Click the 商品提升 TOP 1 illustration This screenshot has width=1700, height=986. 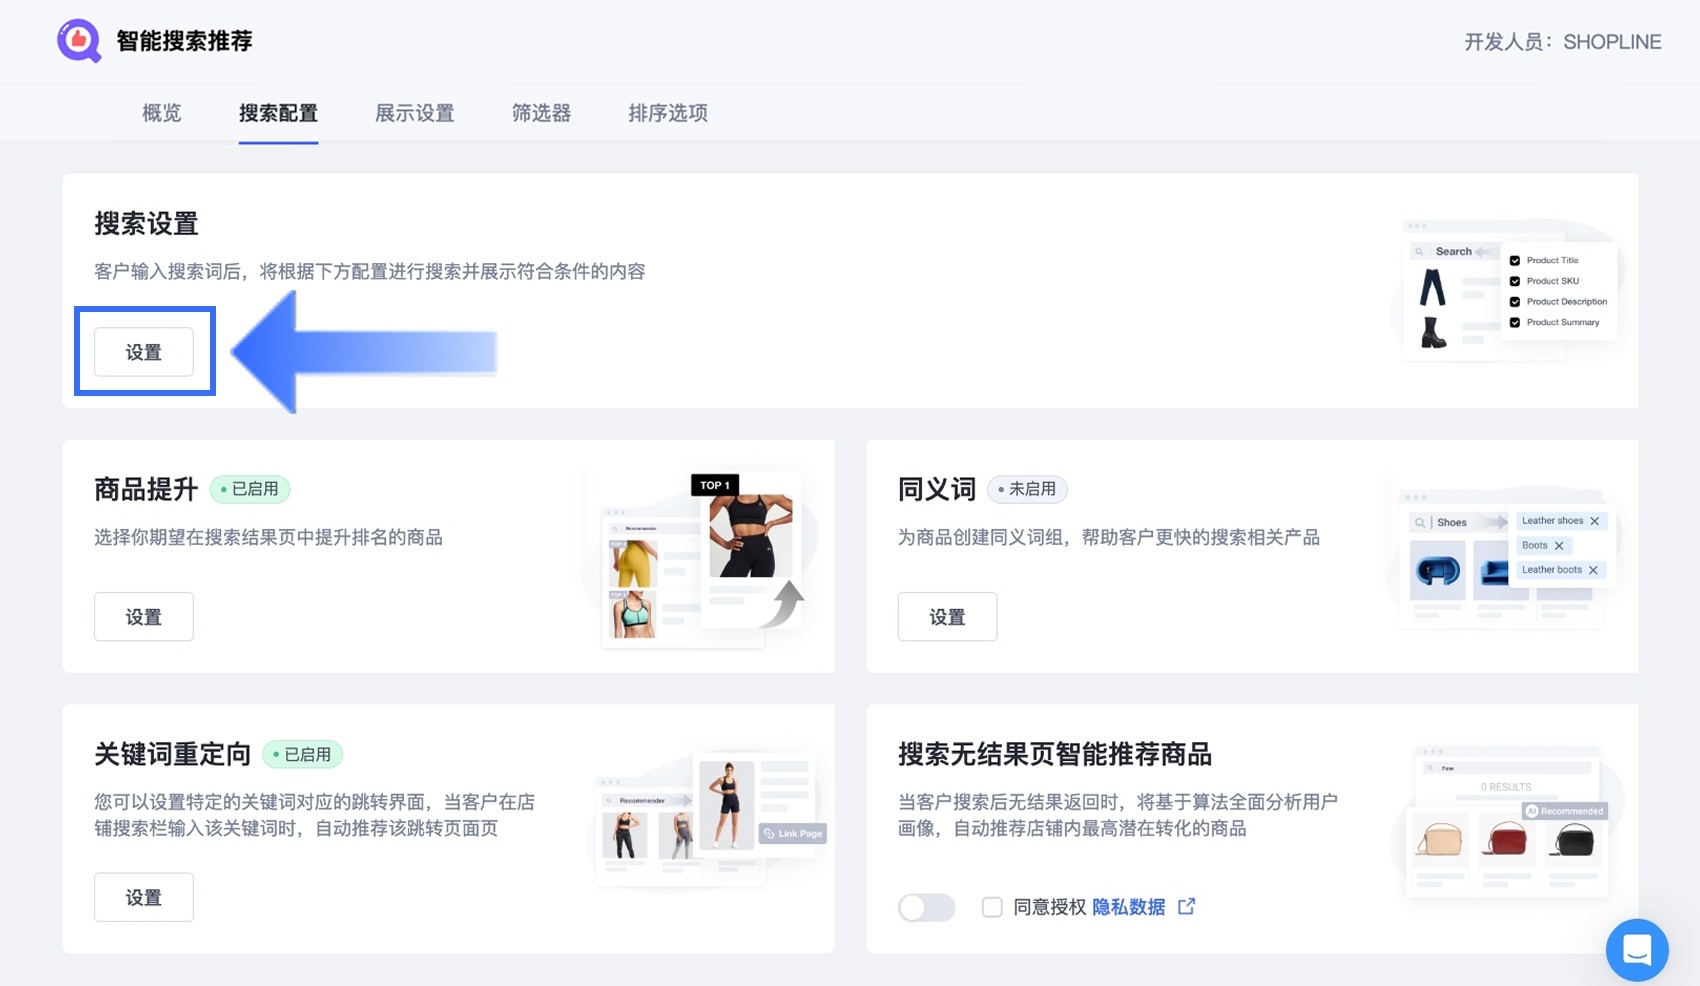click(x=702, y=560)
